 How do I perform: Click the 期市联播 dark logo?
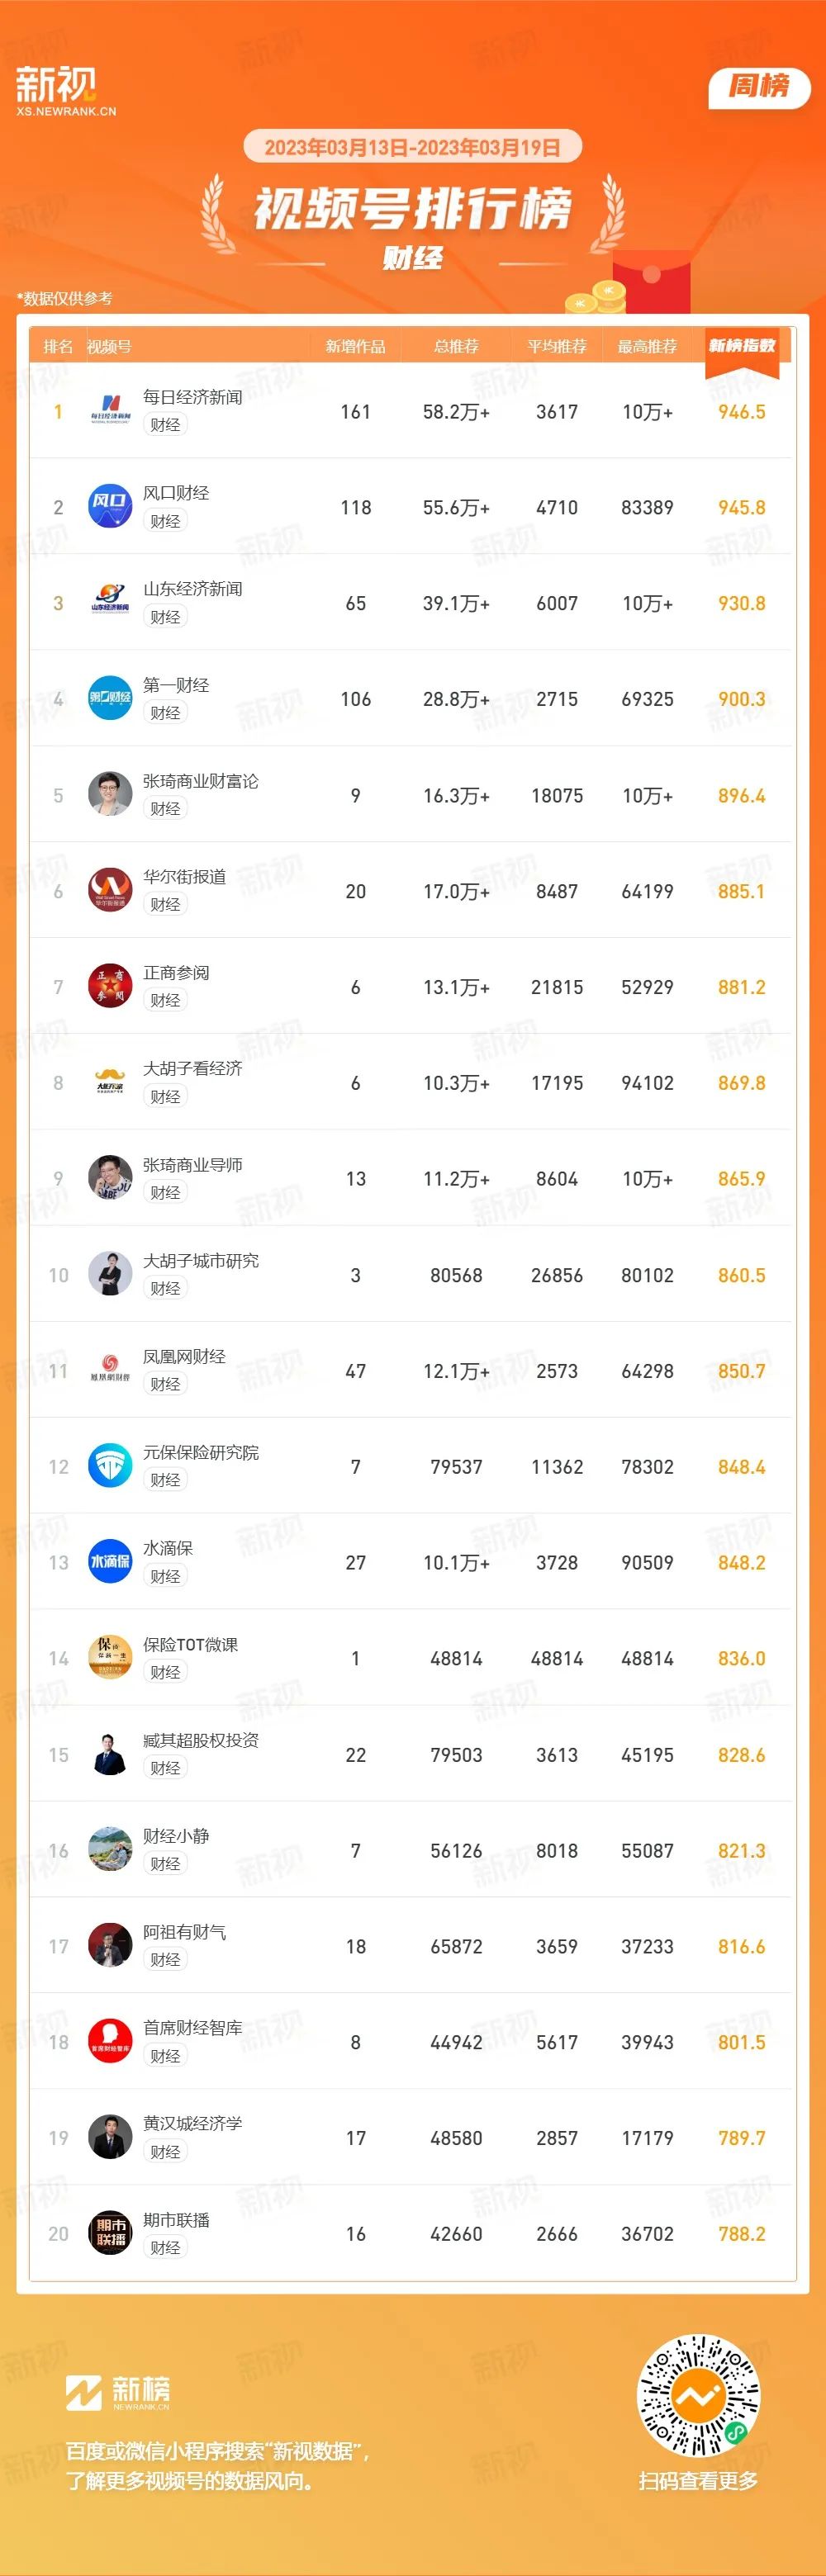(110, 2233)
